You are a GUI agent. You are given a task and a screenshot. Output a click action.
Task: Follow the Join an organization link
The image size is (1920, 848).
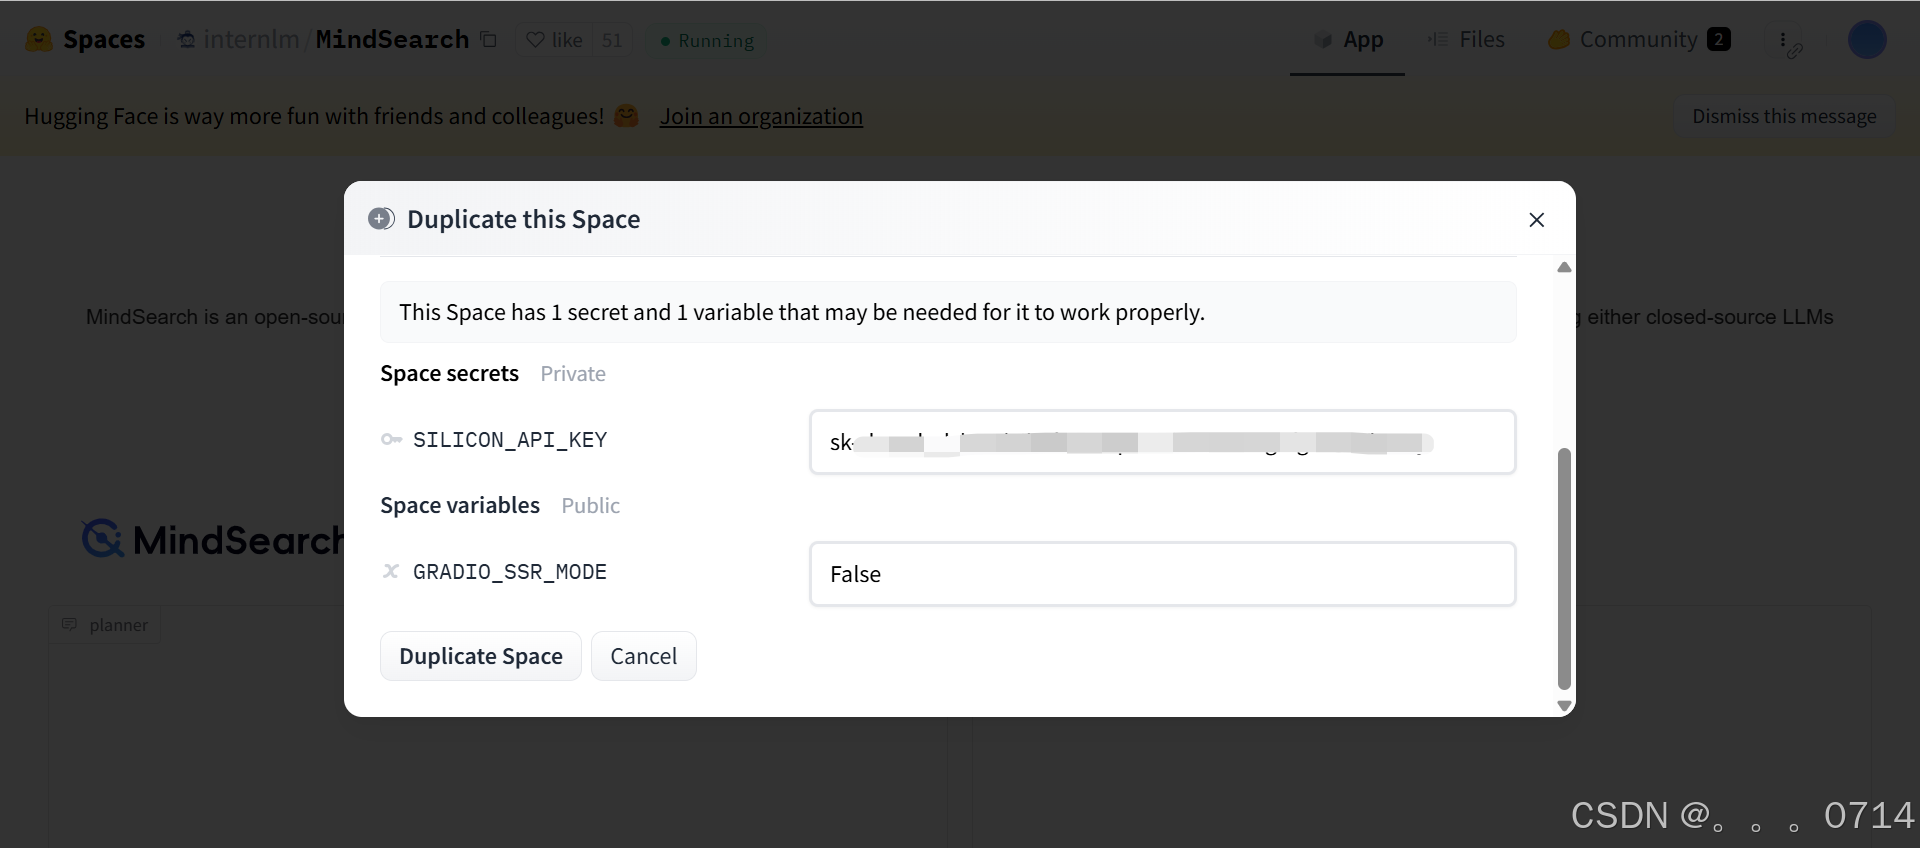pos(761,116)
